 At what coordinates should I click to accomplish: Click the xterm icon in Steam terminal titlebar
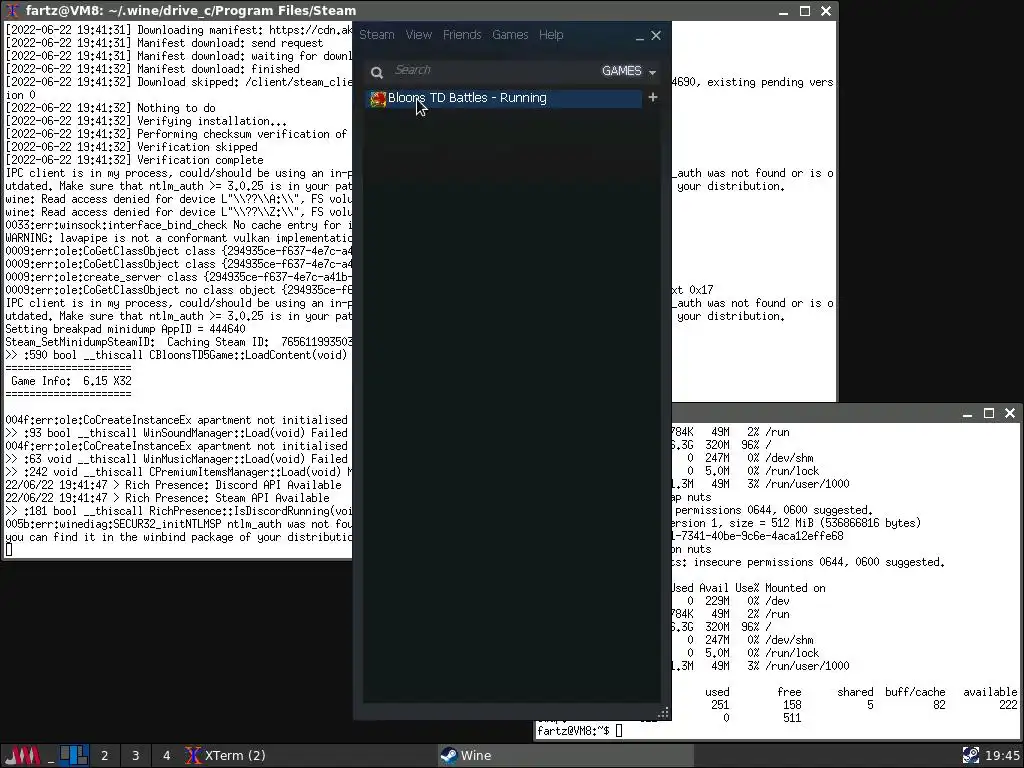(x=13, y=10)
